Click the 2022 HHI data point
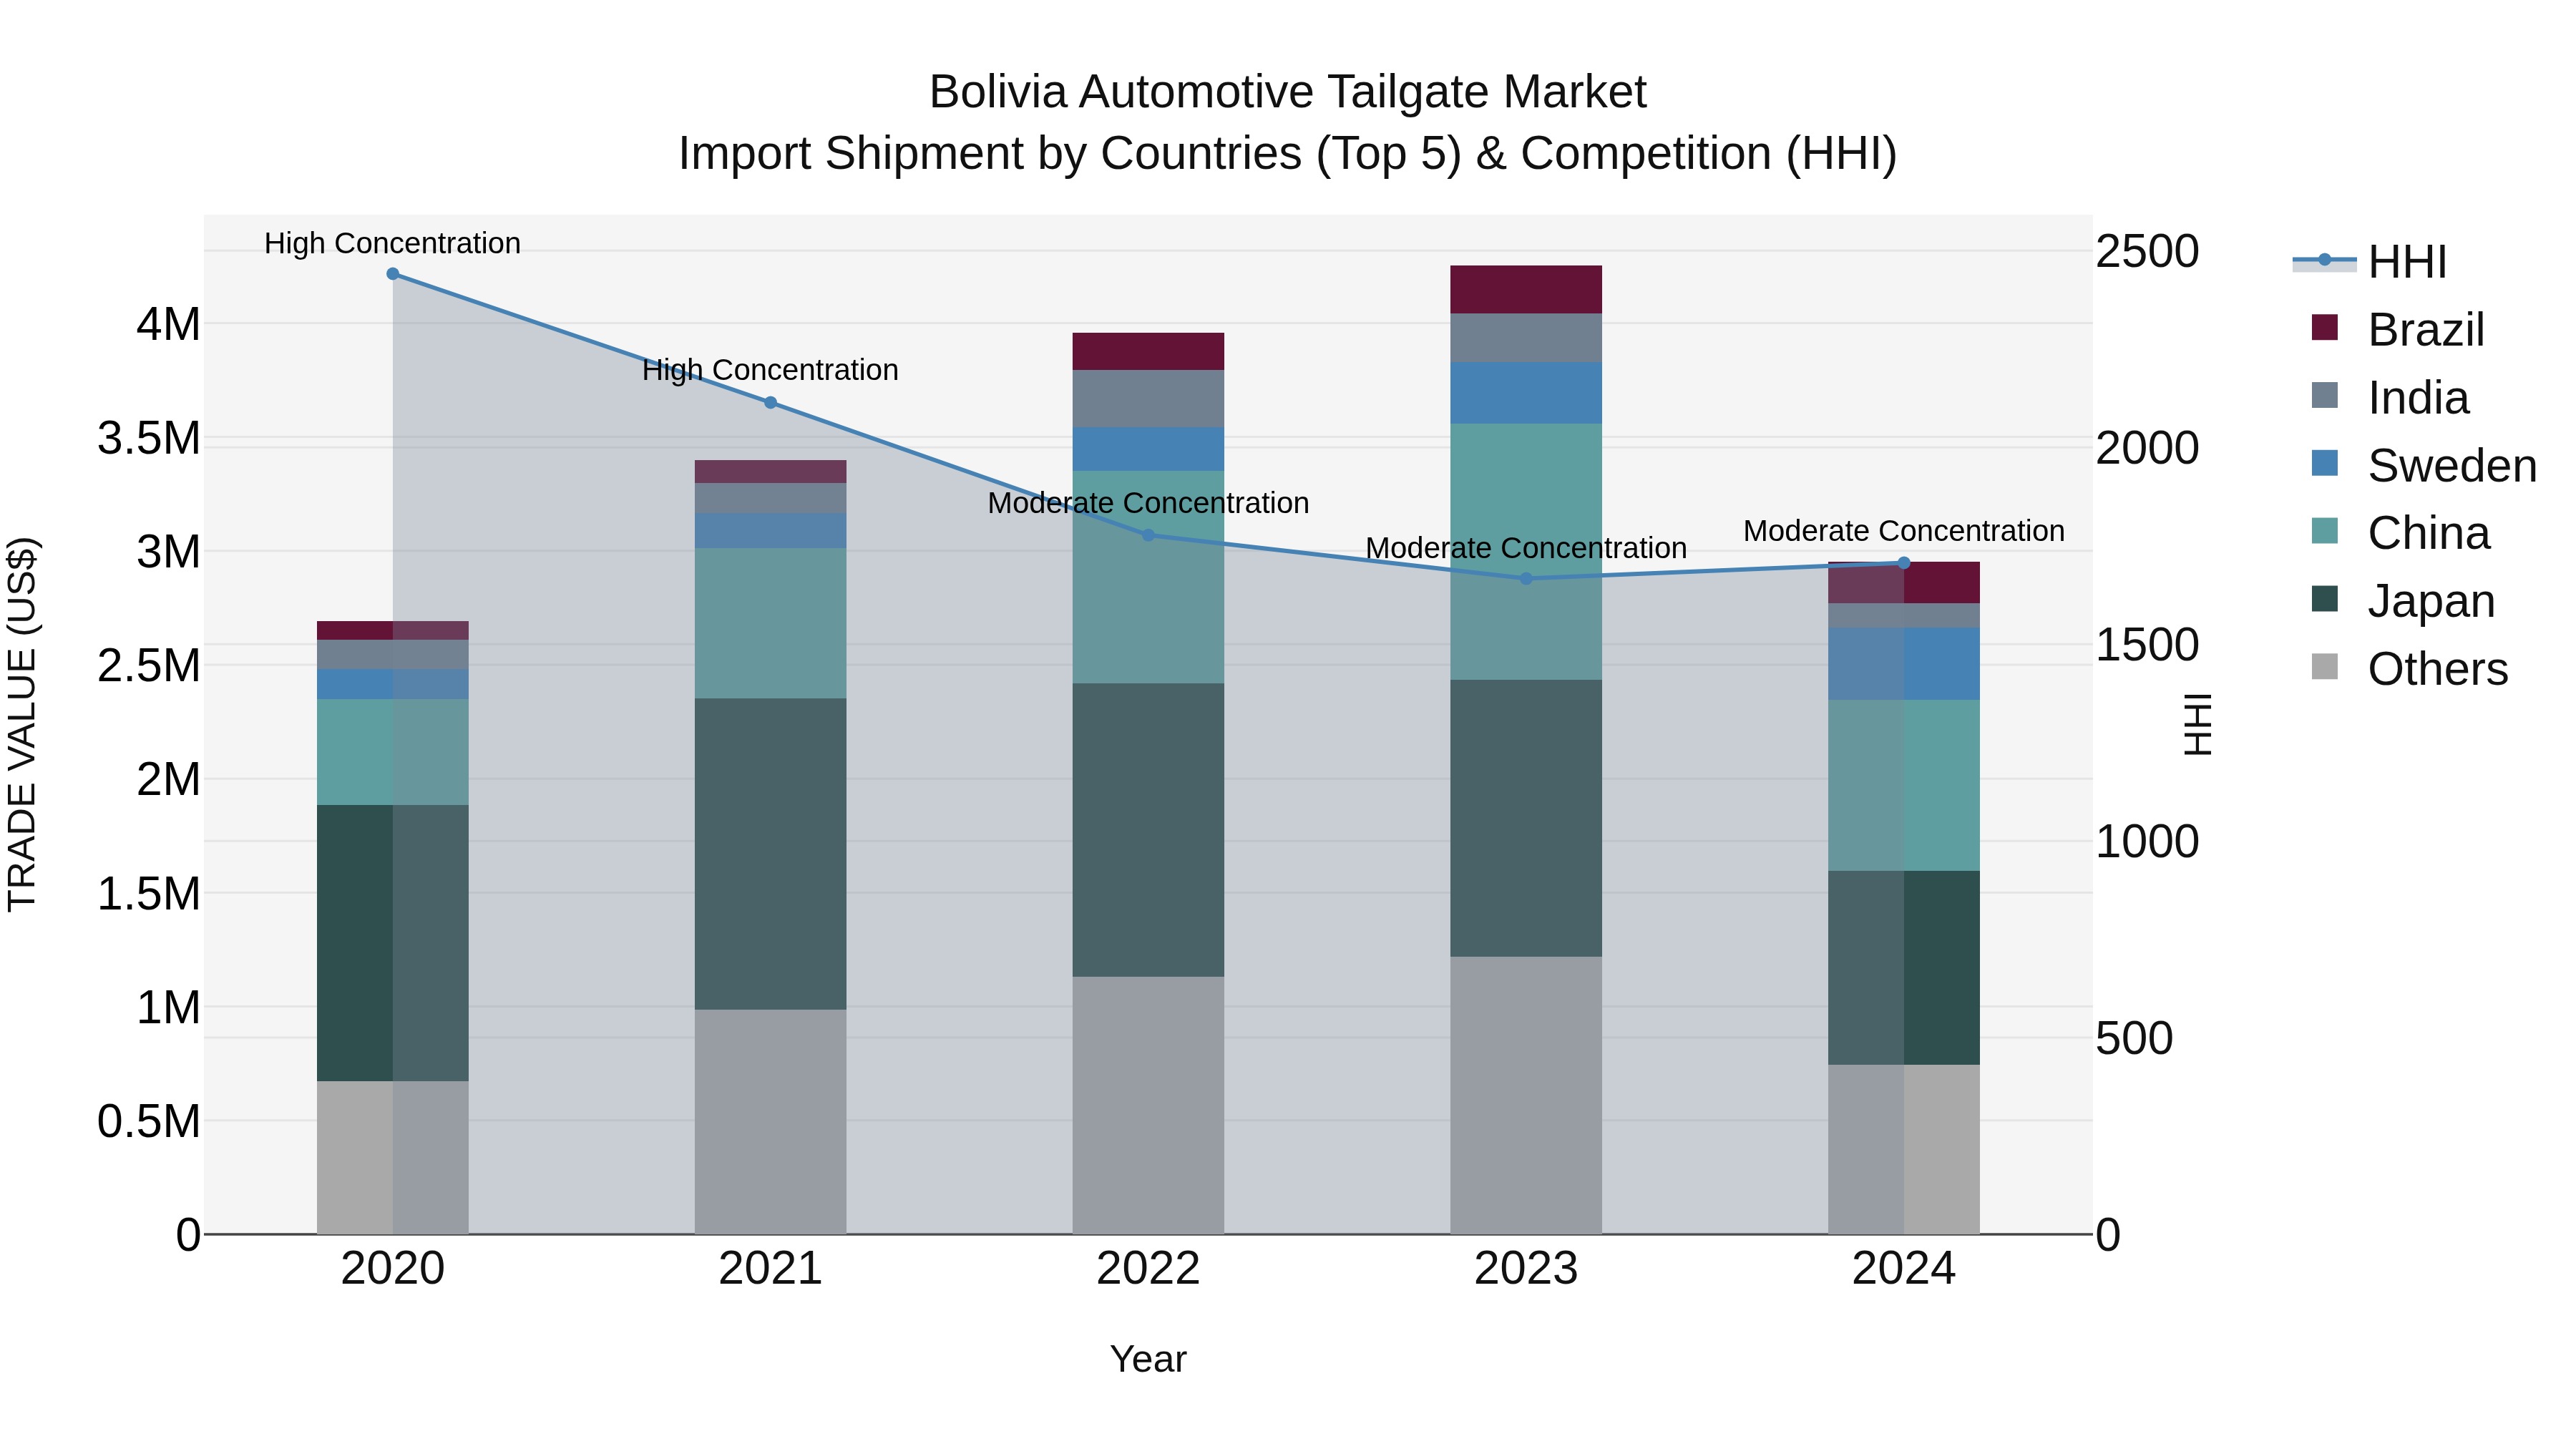 1148,535
